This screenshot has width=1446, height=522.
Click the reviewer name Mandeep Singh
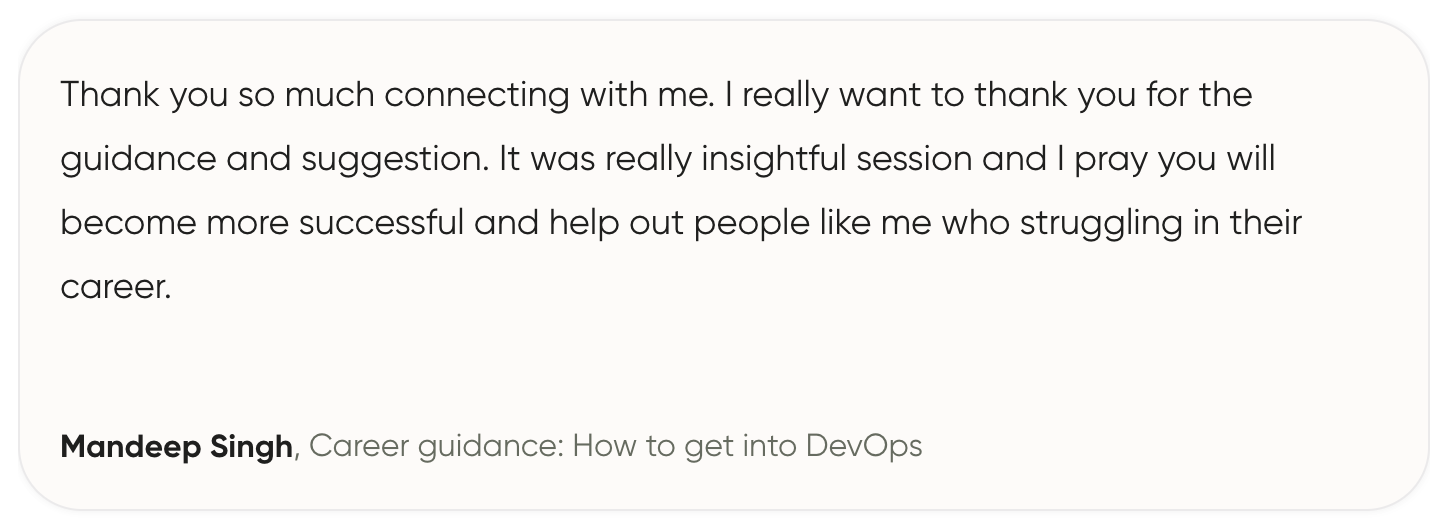click(177, 446)
